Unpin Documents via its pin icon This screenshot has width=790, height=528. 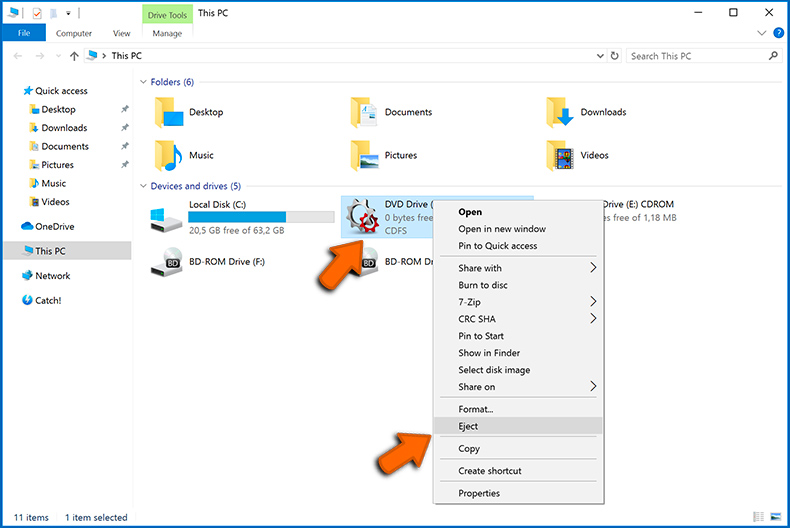[125, 146]
